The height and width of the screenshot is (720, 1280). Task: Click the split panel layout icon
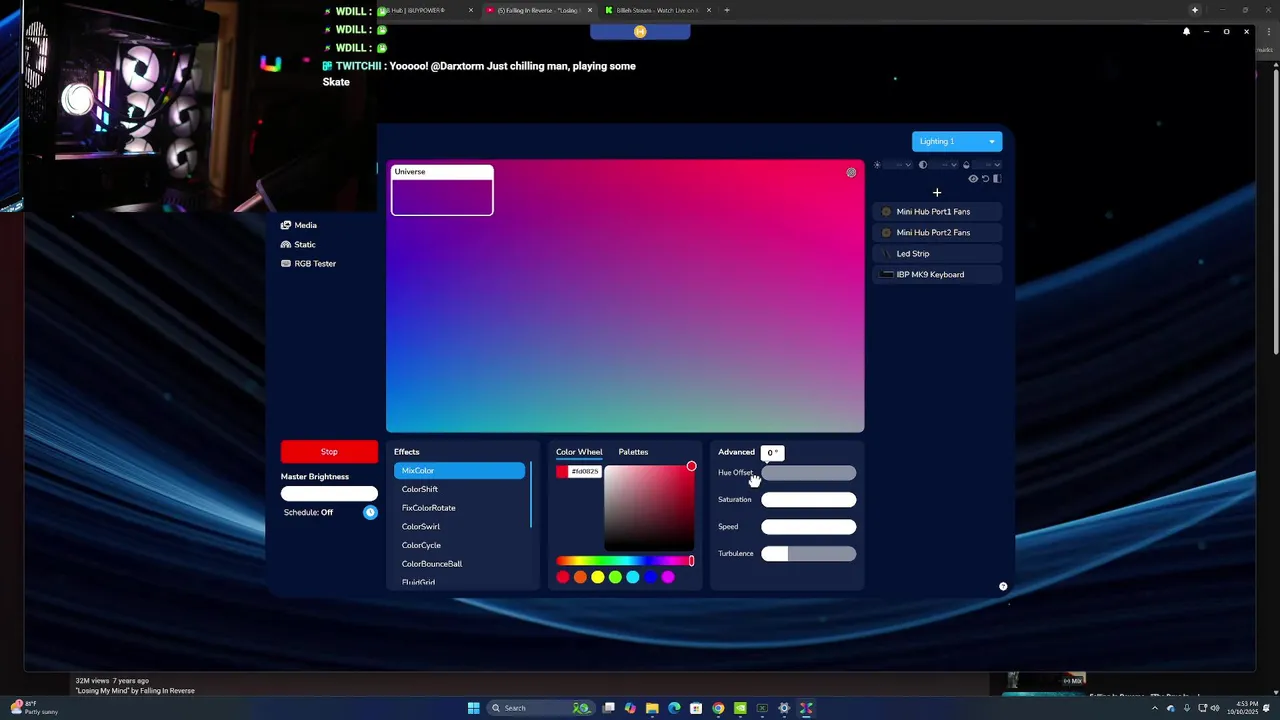point(997,178)
